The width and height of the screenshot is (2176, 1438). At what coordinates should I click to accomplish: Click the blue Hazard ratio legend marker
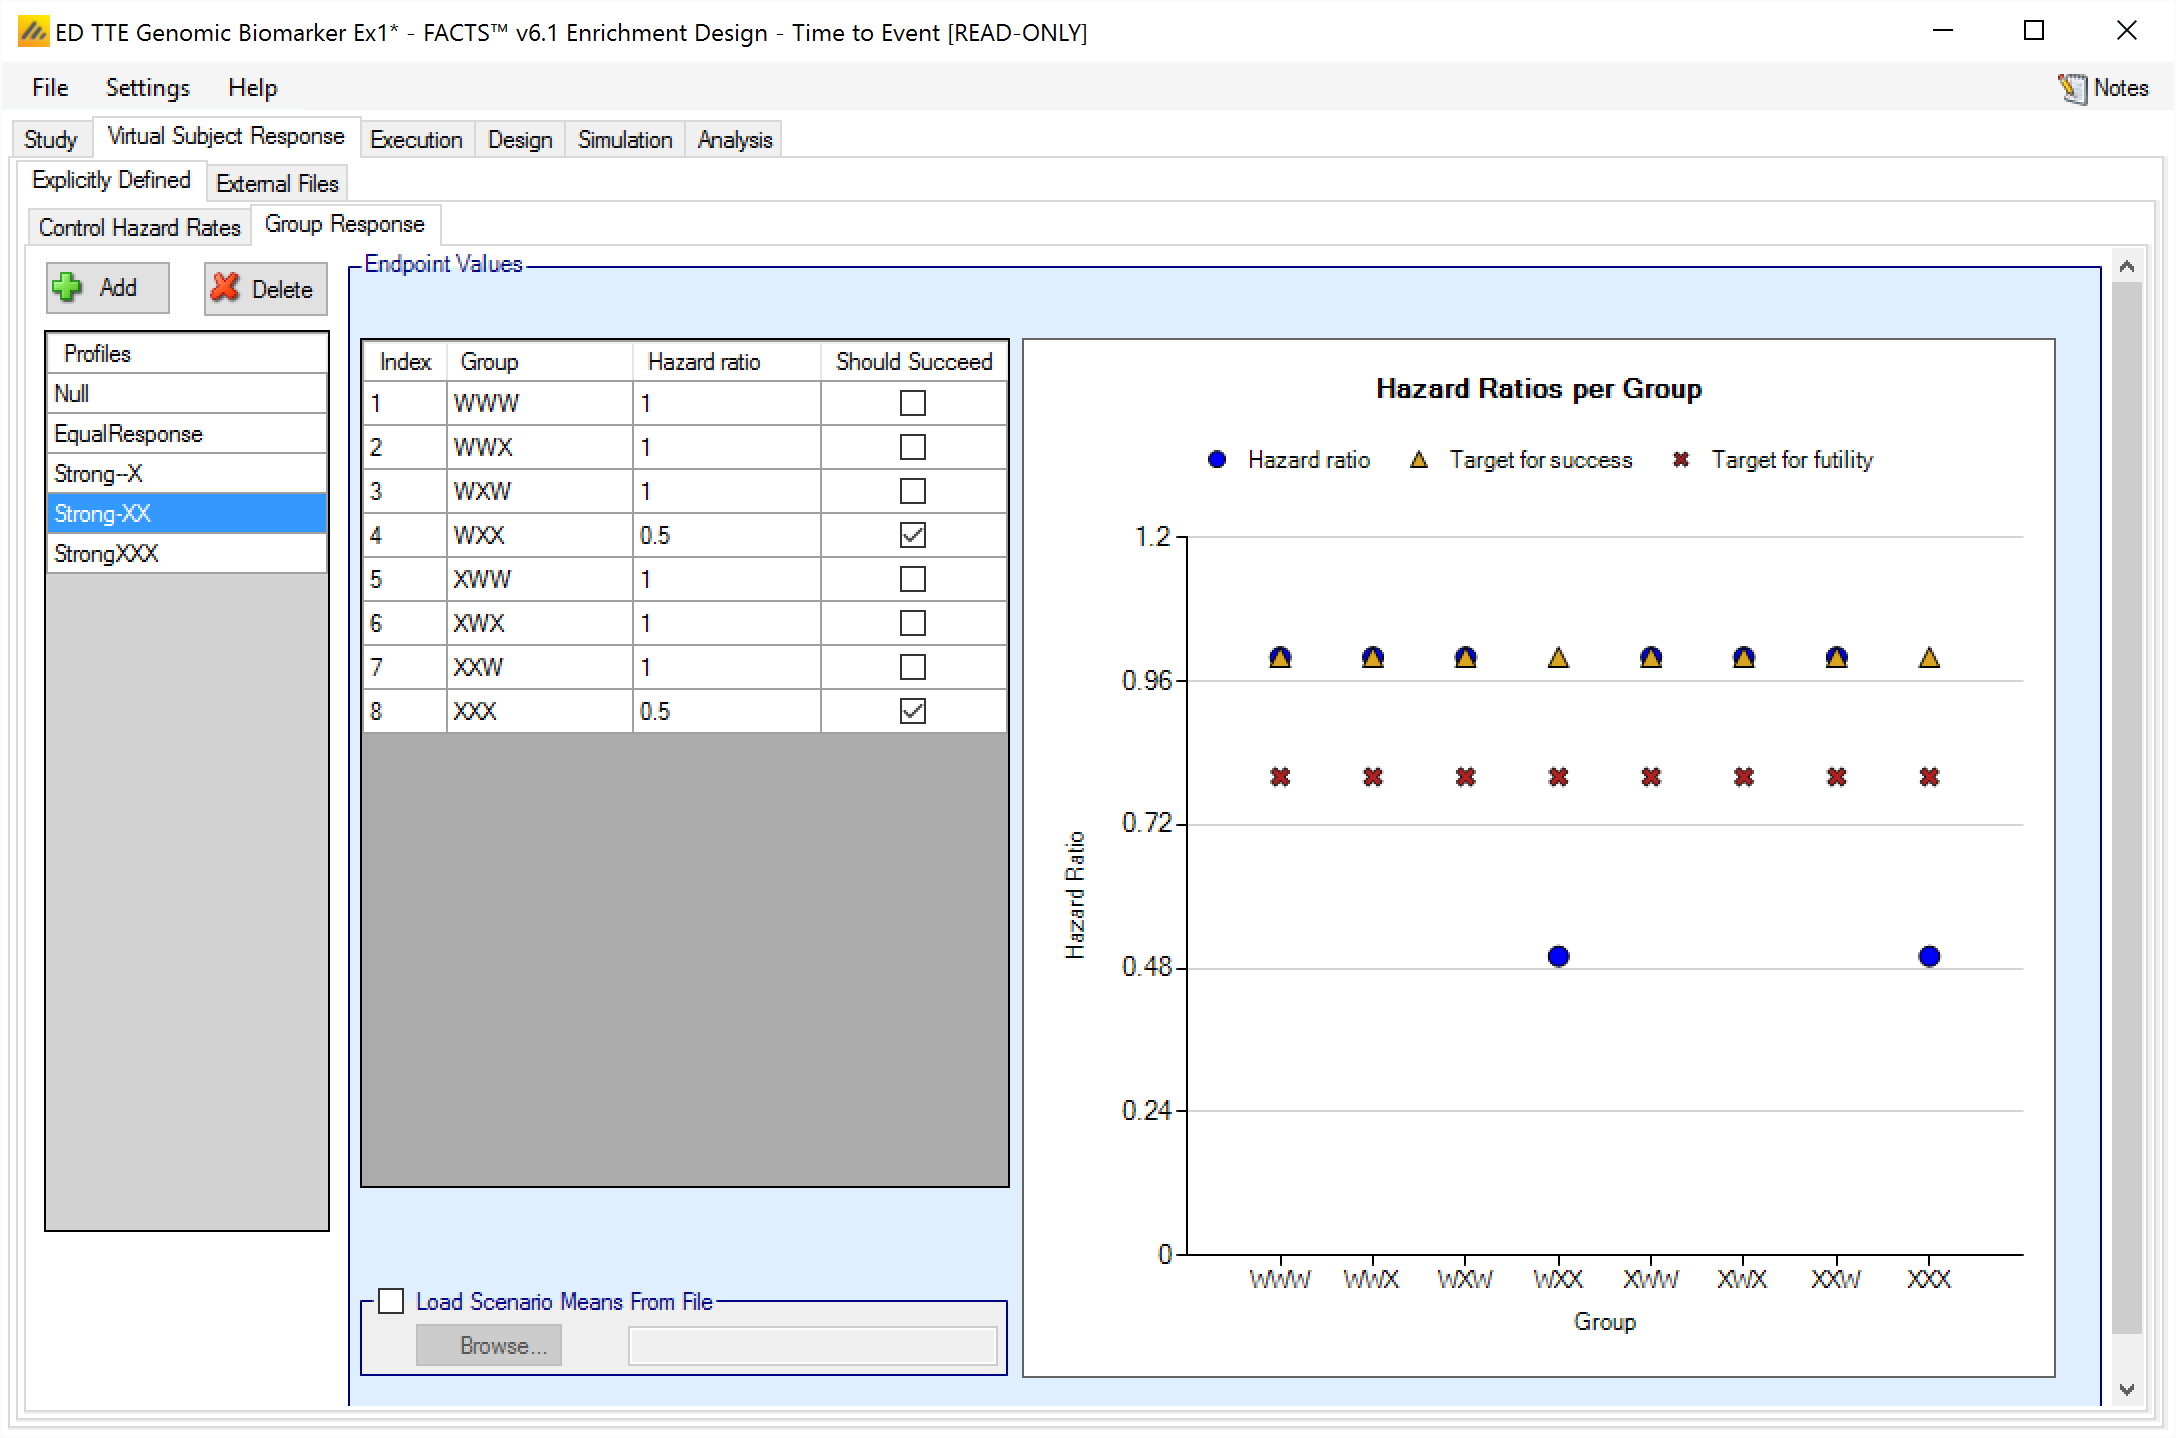(1217, 460)
